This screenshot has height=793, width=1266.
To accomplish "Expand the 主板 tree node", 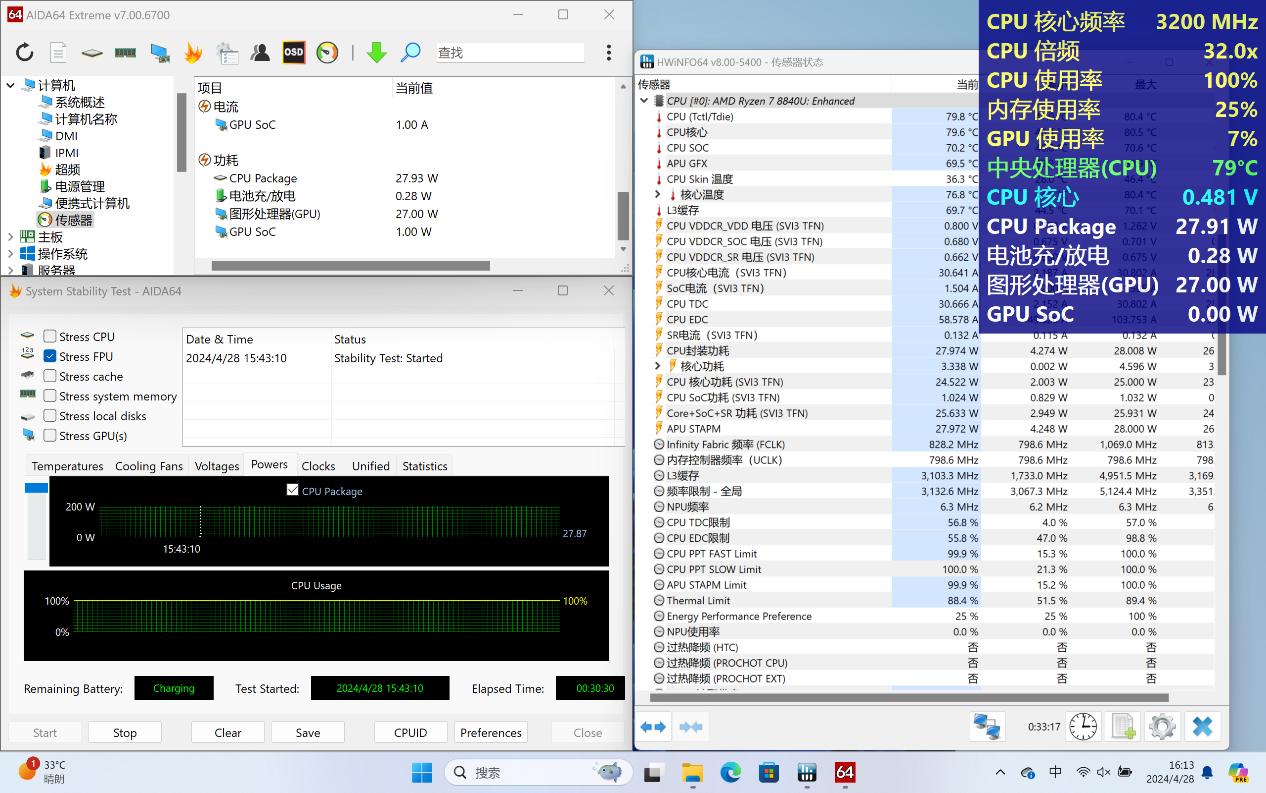I will [x=11, y=237].
